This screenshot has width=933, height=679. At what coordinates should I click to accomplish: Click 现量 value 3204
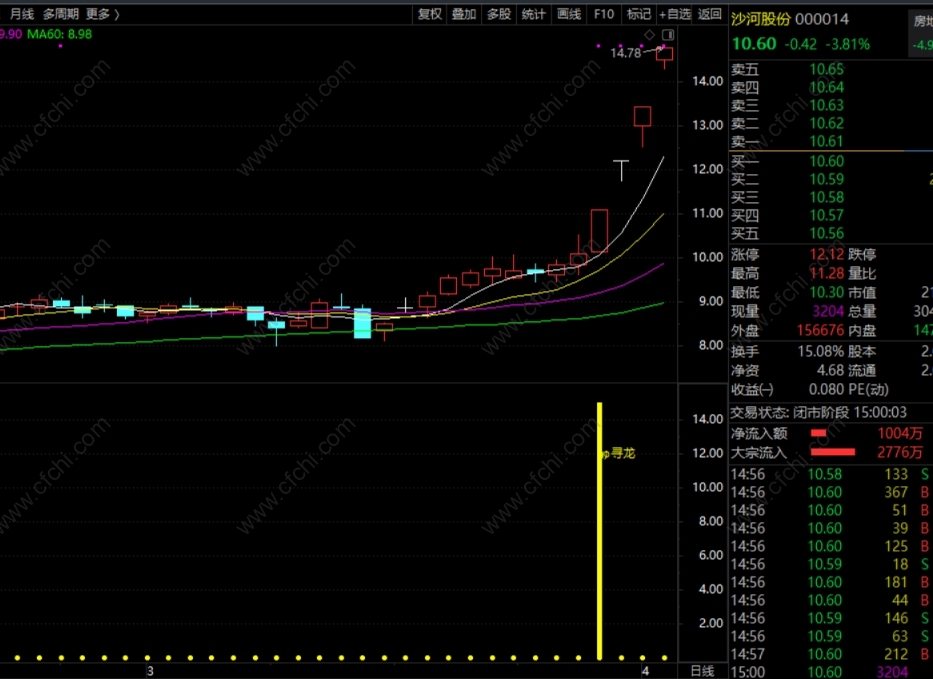tap(828, 311)
